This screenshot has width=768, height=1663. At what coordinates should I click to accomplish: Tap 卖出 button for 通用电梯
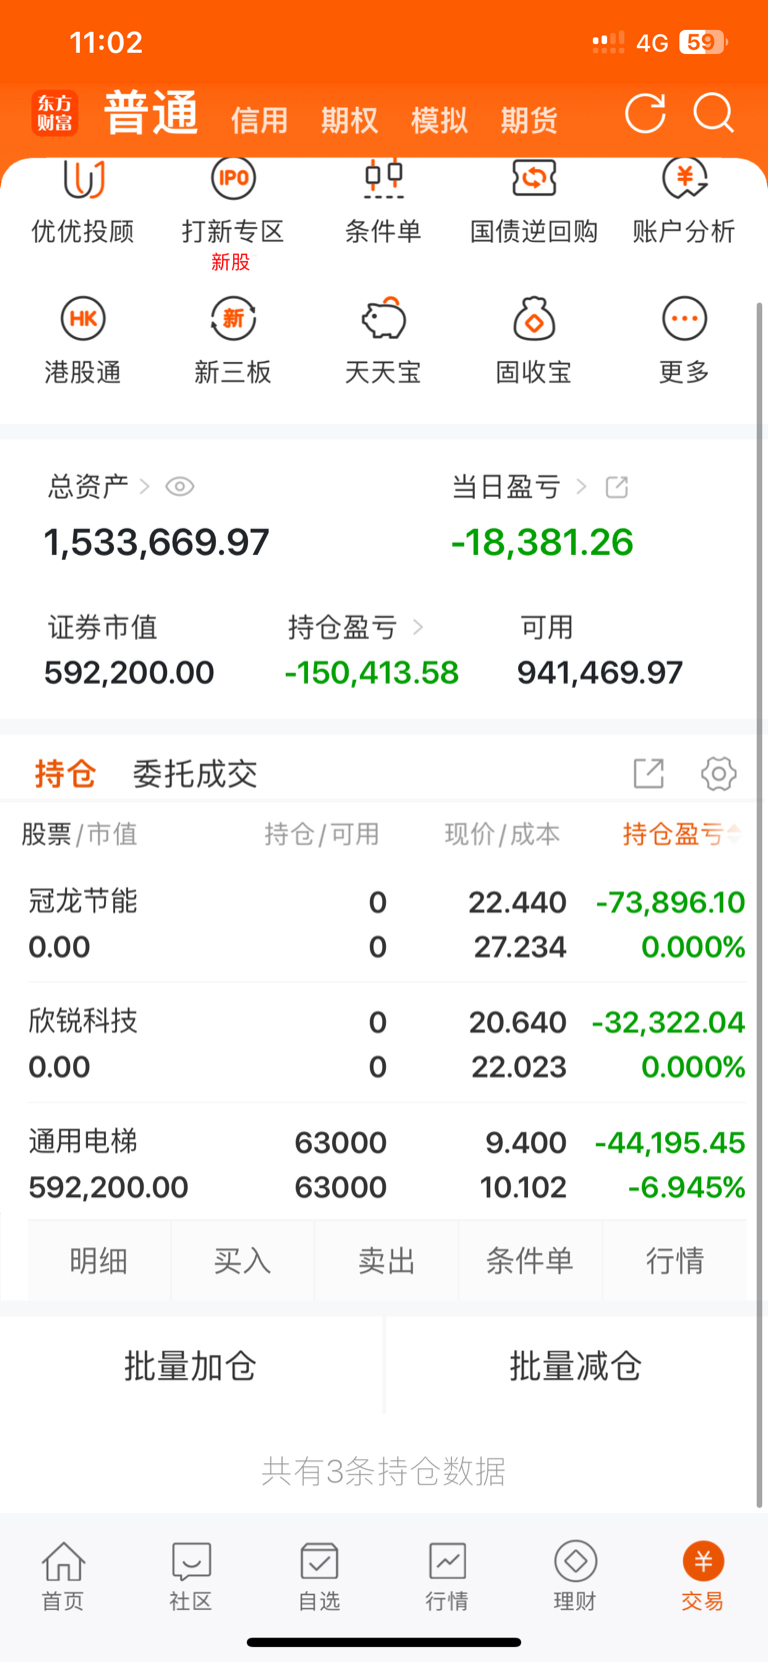386,1260
